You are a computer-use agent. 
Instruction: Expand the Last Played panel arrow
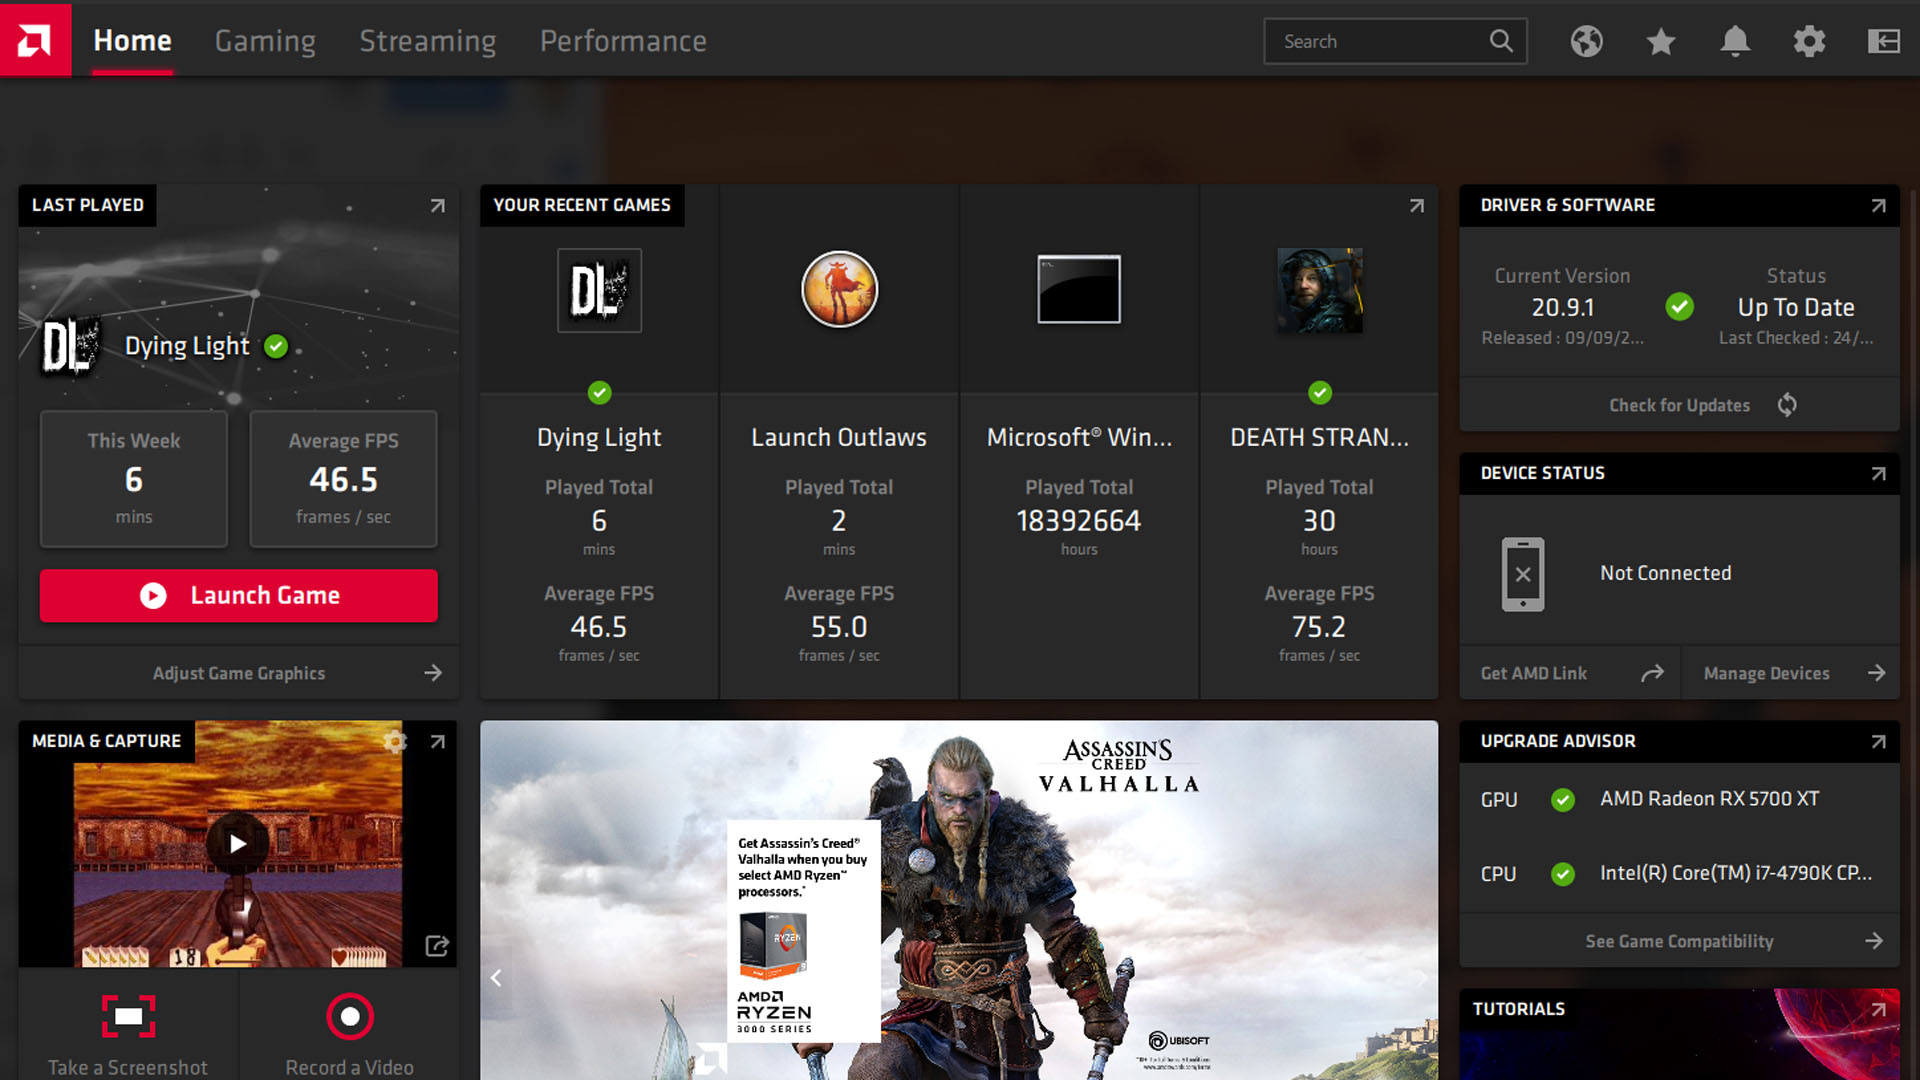(x=435, y=204)
